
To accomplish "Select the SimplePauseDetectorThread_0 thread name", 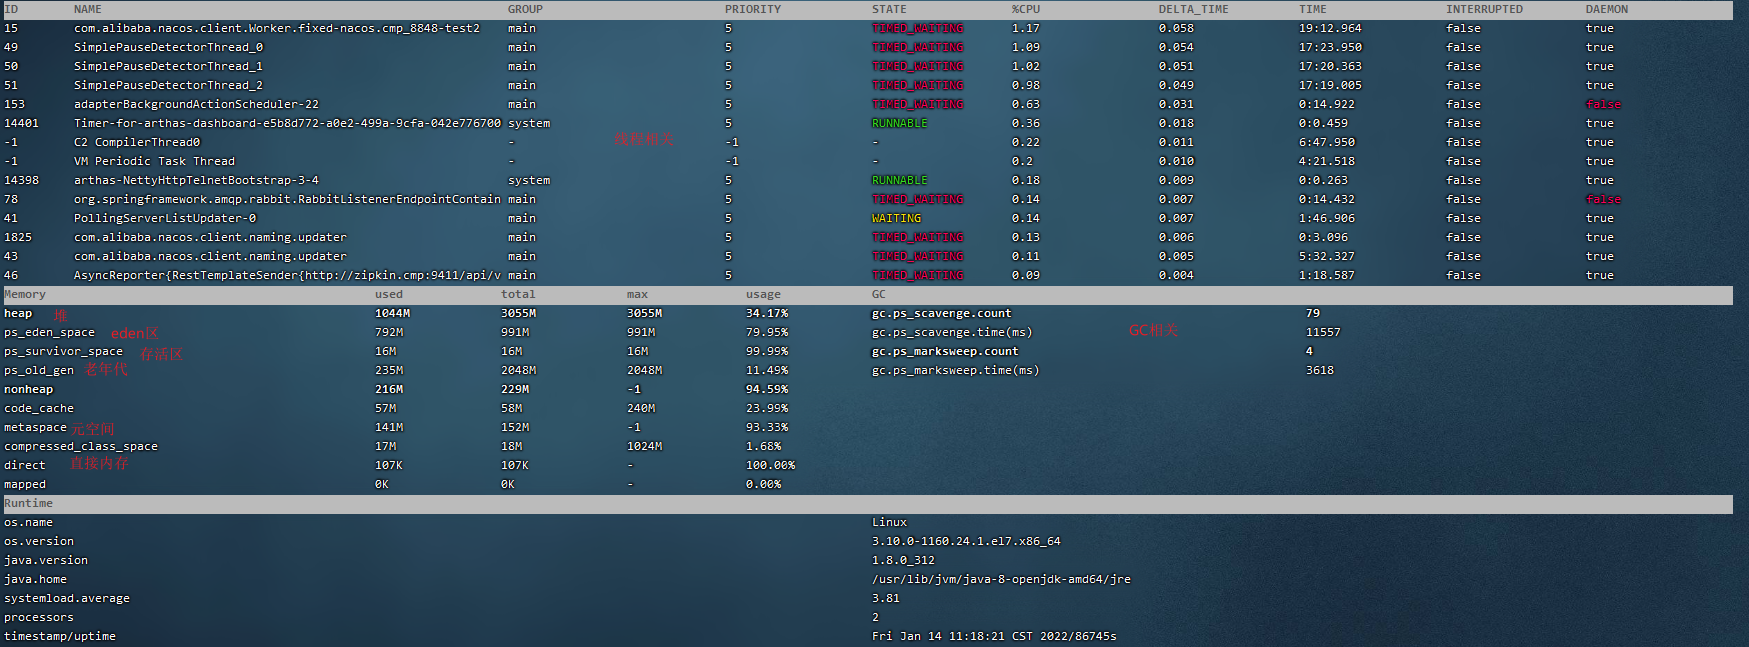I will (x=168, y=47).
